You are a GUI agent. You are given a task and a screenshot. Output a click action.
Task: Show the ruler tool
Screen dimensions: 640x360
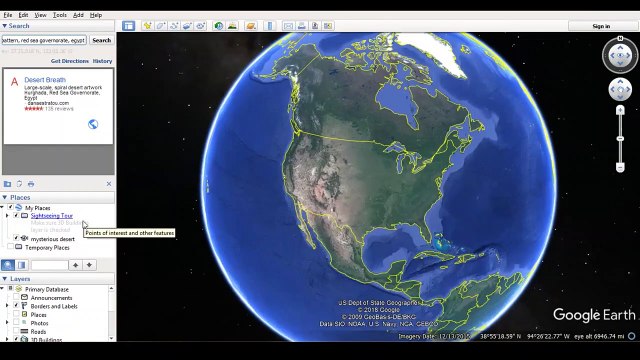(270, 26)
